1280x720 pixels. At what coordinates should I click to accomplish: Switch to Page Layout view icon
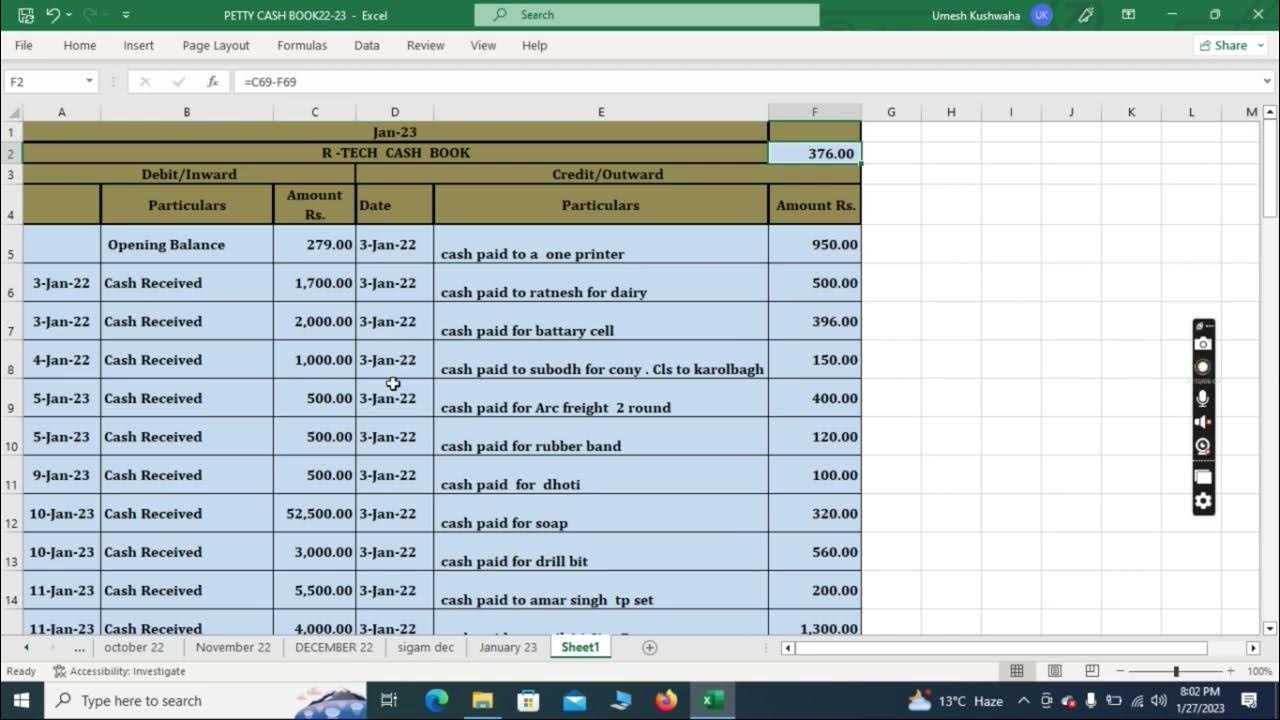coord(1054,671)
